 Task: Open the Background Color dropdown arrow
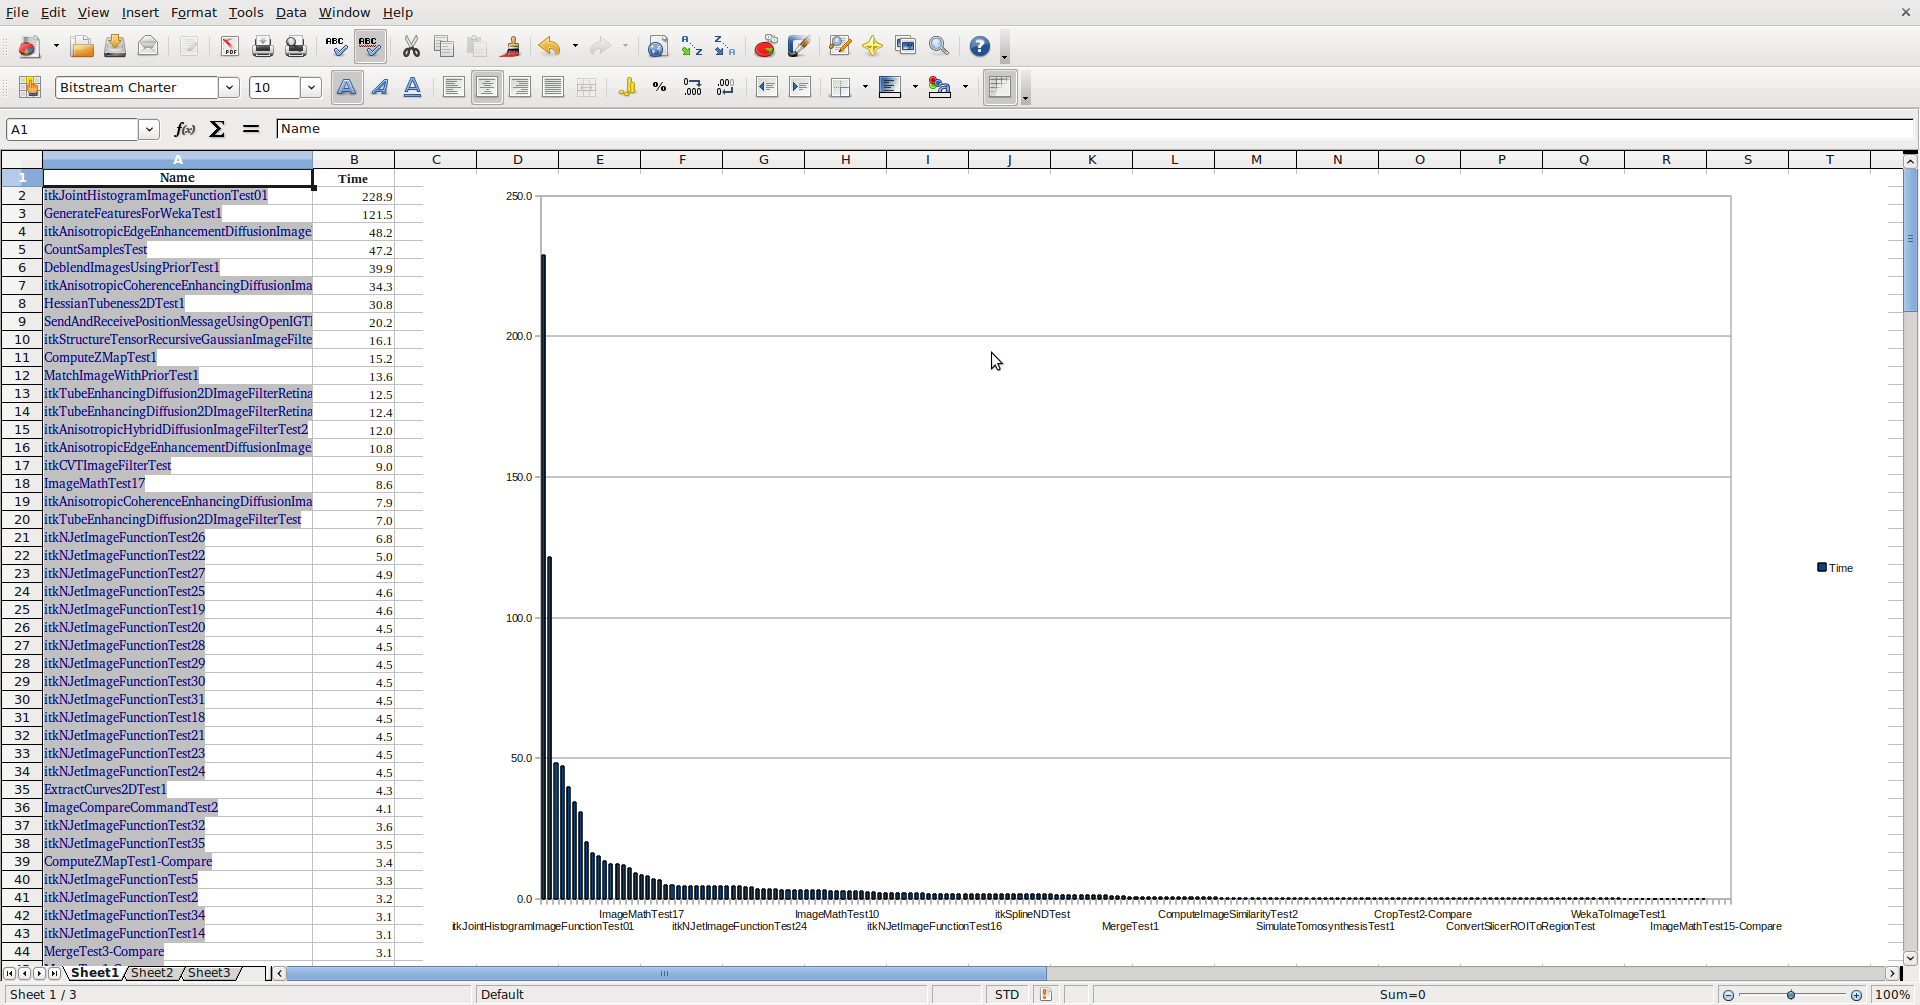coord(915,87)
